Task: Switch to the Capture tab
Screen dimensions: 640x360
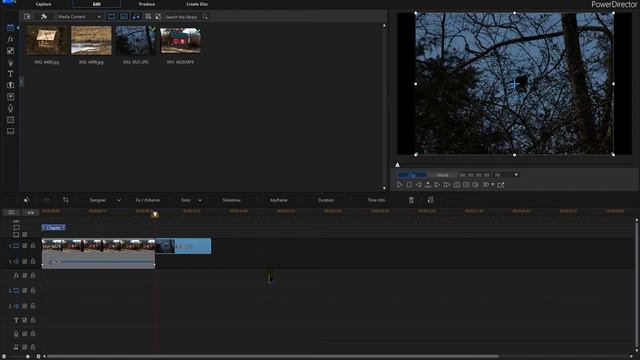Action: pyautogui.click(x=43, y=4)
